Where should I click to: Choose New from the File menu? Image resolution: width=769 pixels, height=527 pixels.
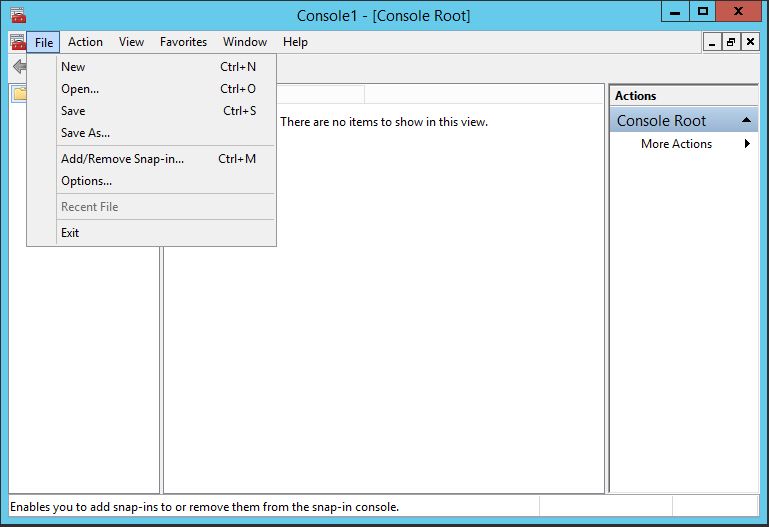tap(73, 67)
